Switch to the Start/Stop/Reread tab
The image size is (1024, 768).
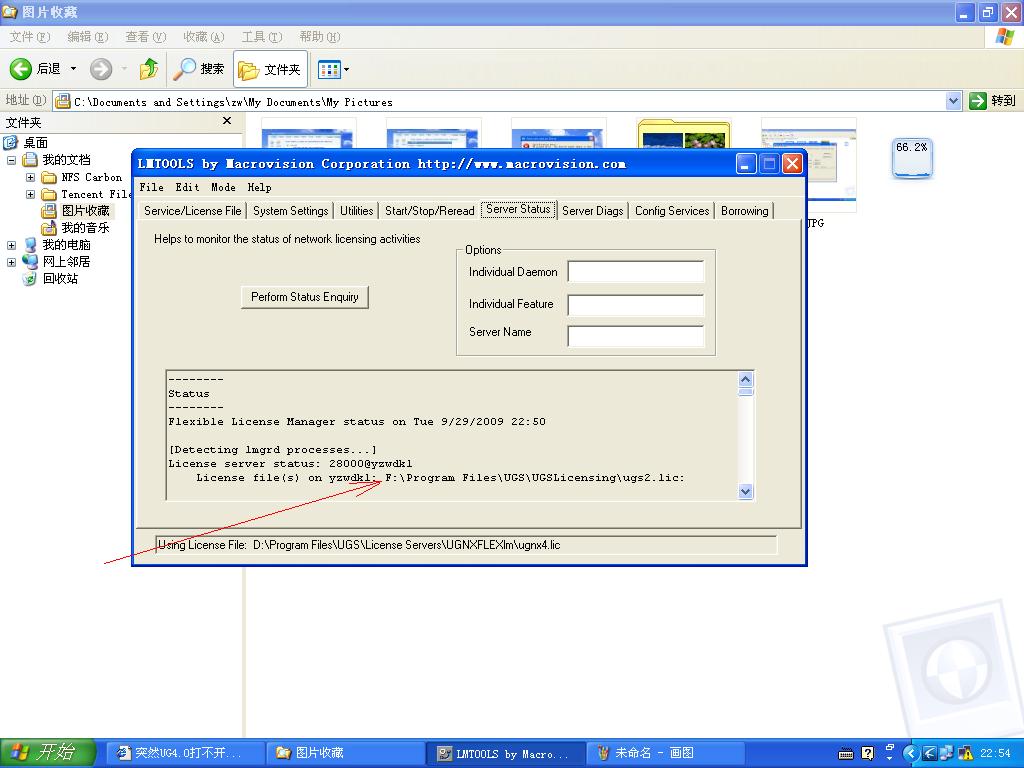click(430, 210)
